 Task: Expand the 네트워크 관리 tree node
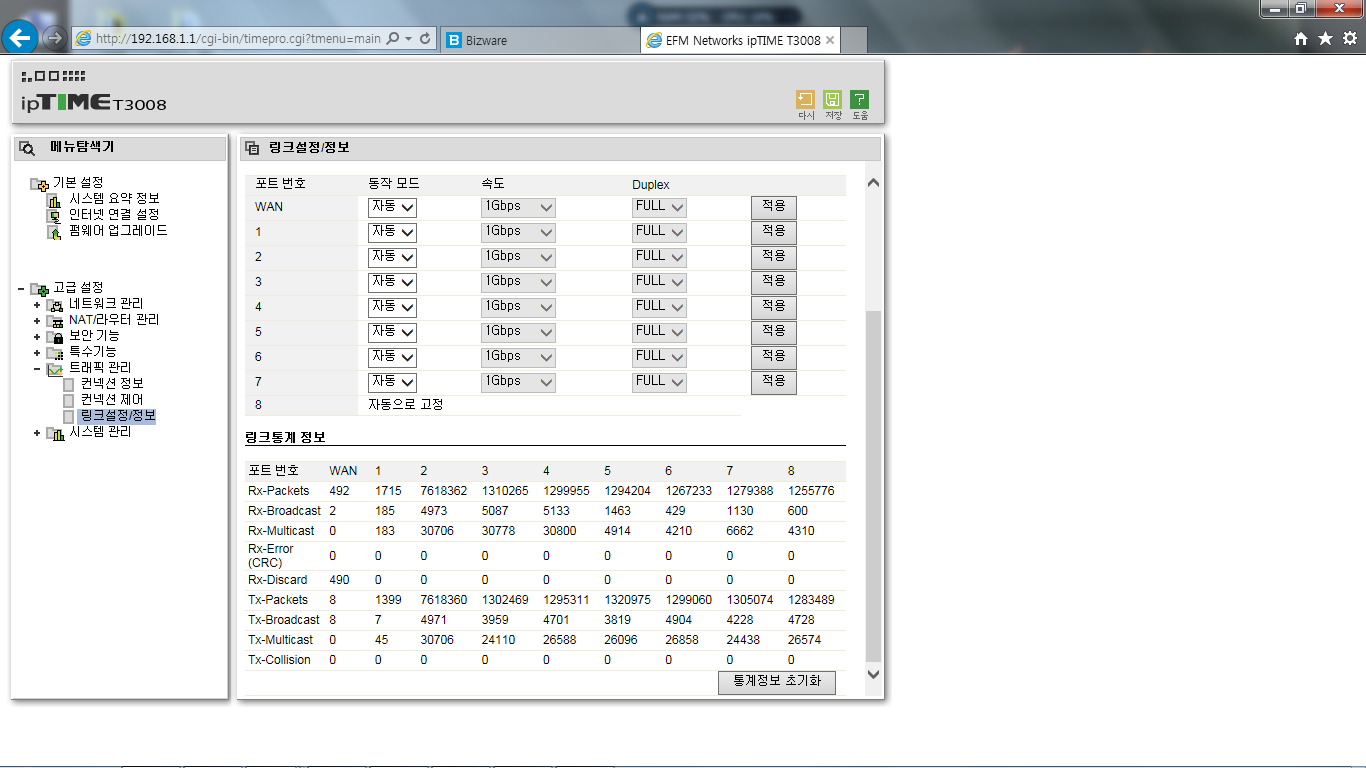click(37, 304)
